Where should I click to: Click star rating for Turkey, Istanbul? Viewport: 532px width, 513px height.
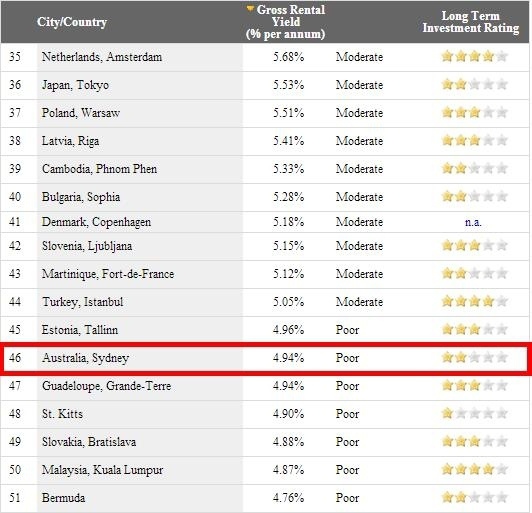474,301
